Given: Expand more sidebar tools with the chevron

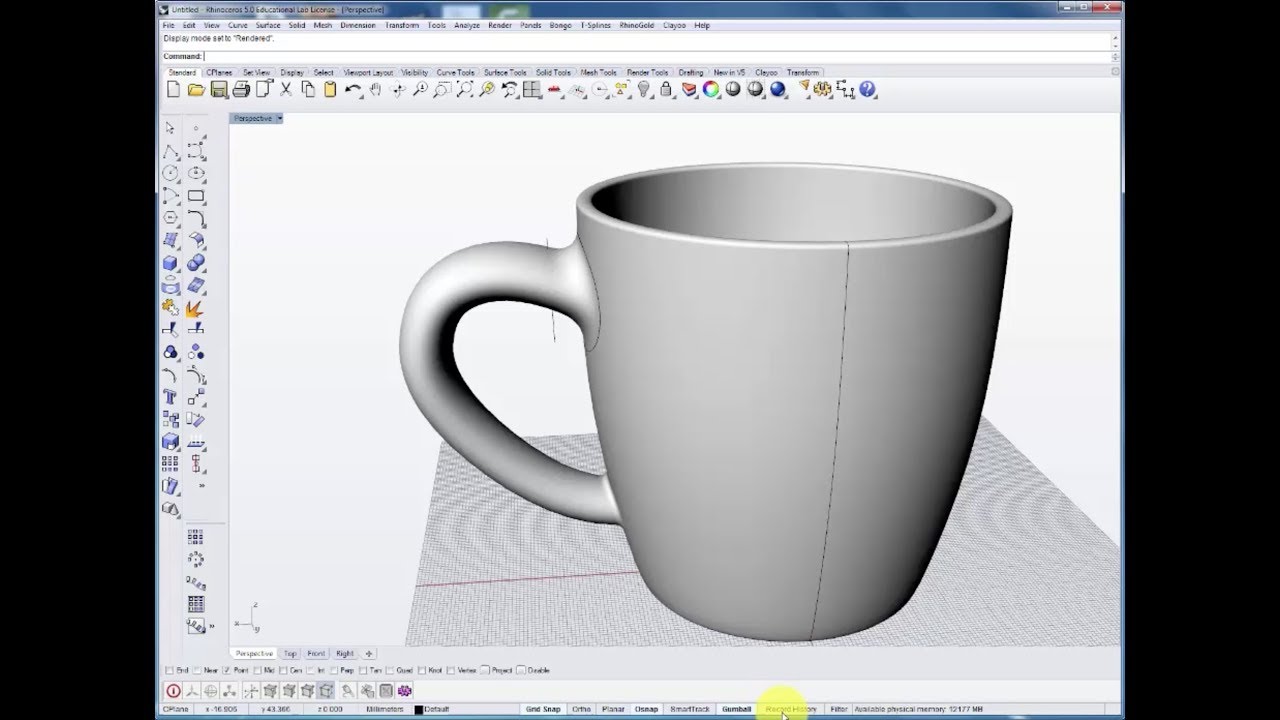Looking at the screenshot, I should (202, 486).
